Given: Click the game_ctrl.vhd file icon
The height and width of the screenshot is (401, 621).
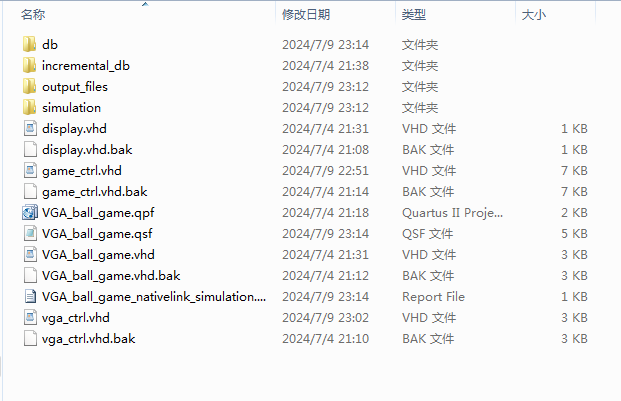Looking at the screenshot, I should point(30,170).
